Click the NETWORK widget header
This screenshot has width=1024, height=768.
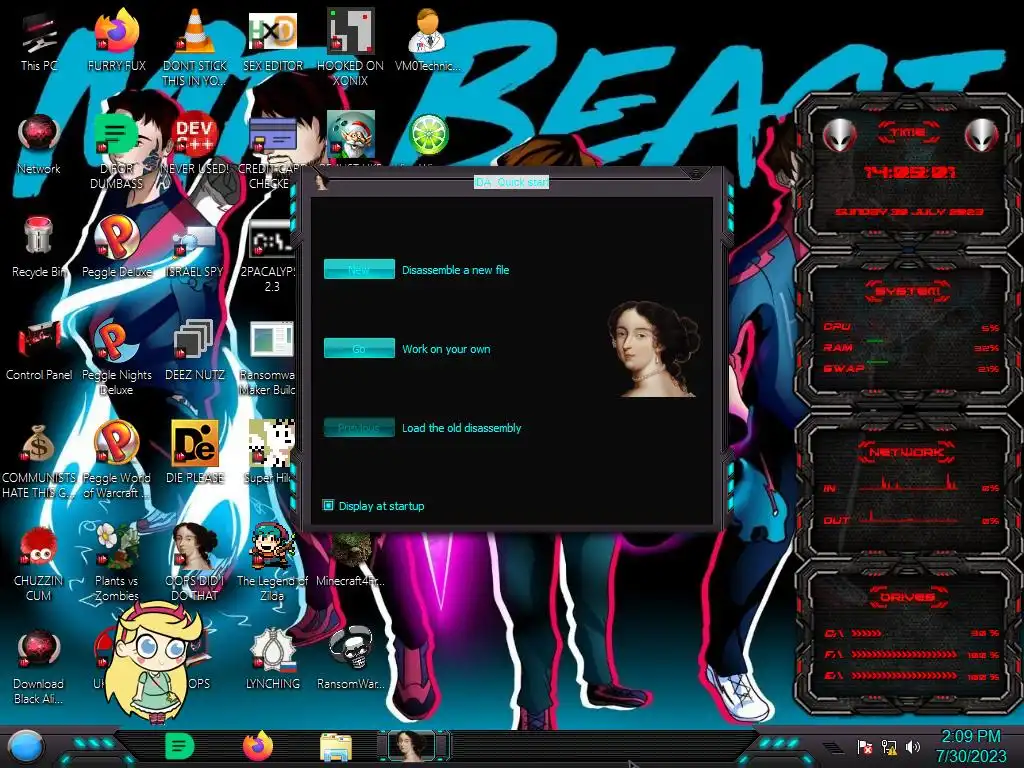(x=906, y=452)
